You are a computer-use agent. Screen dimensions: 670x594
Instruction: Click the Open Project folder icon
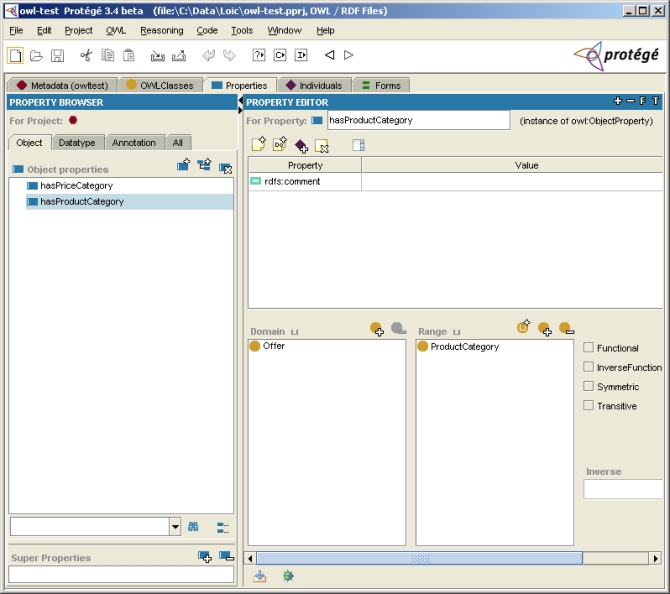(37, 56)
